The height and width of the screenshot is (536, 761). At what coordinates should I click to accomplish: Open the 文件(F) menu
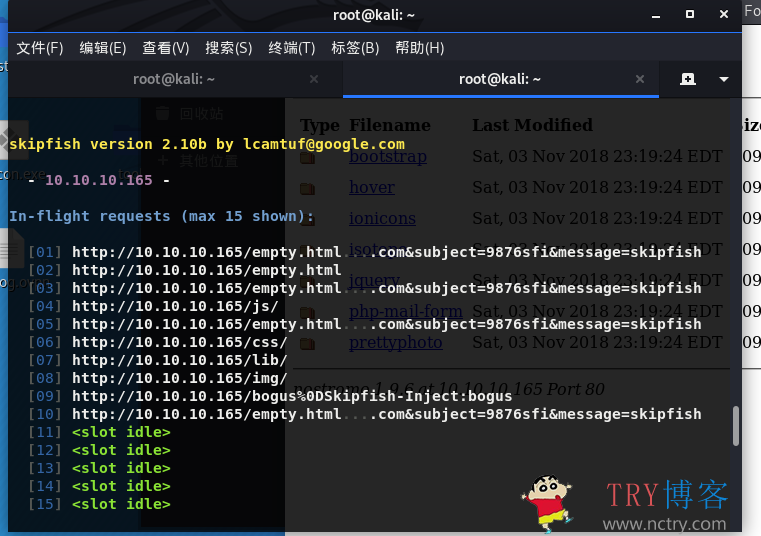pos(40,48)
